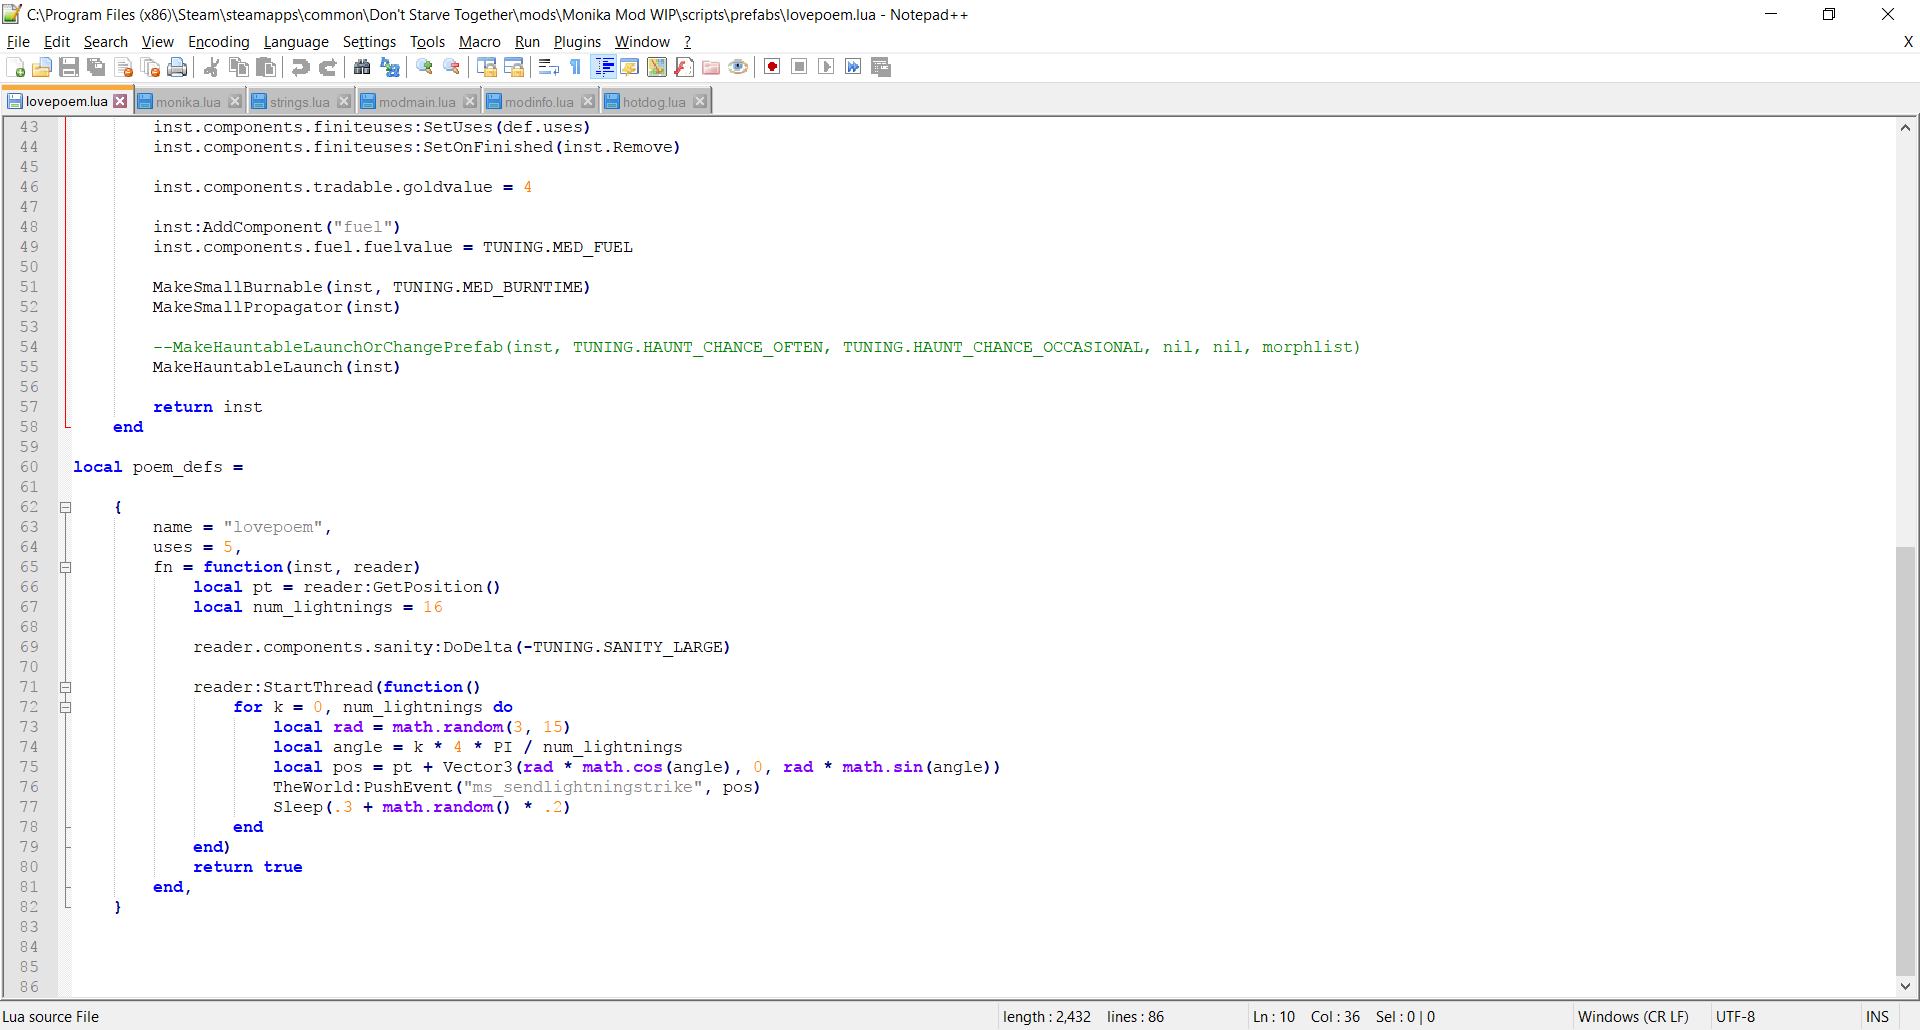The width and height of the screenshot is (1920, 1030).
Task: Click the INS insert mode indicator
Action: (1877, 1017)
